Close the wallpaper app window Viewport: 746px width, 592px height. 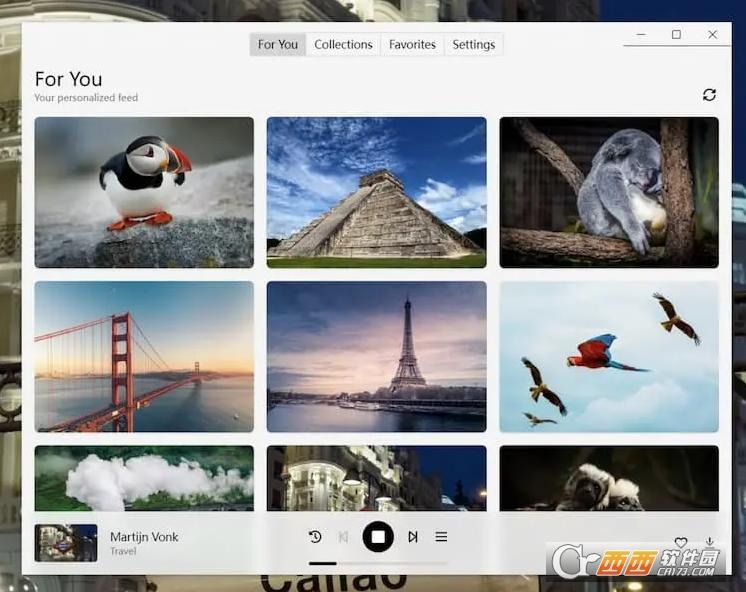tap(712, 34)
